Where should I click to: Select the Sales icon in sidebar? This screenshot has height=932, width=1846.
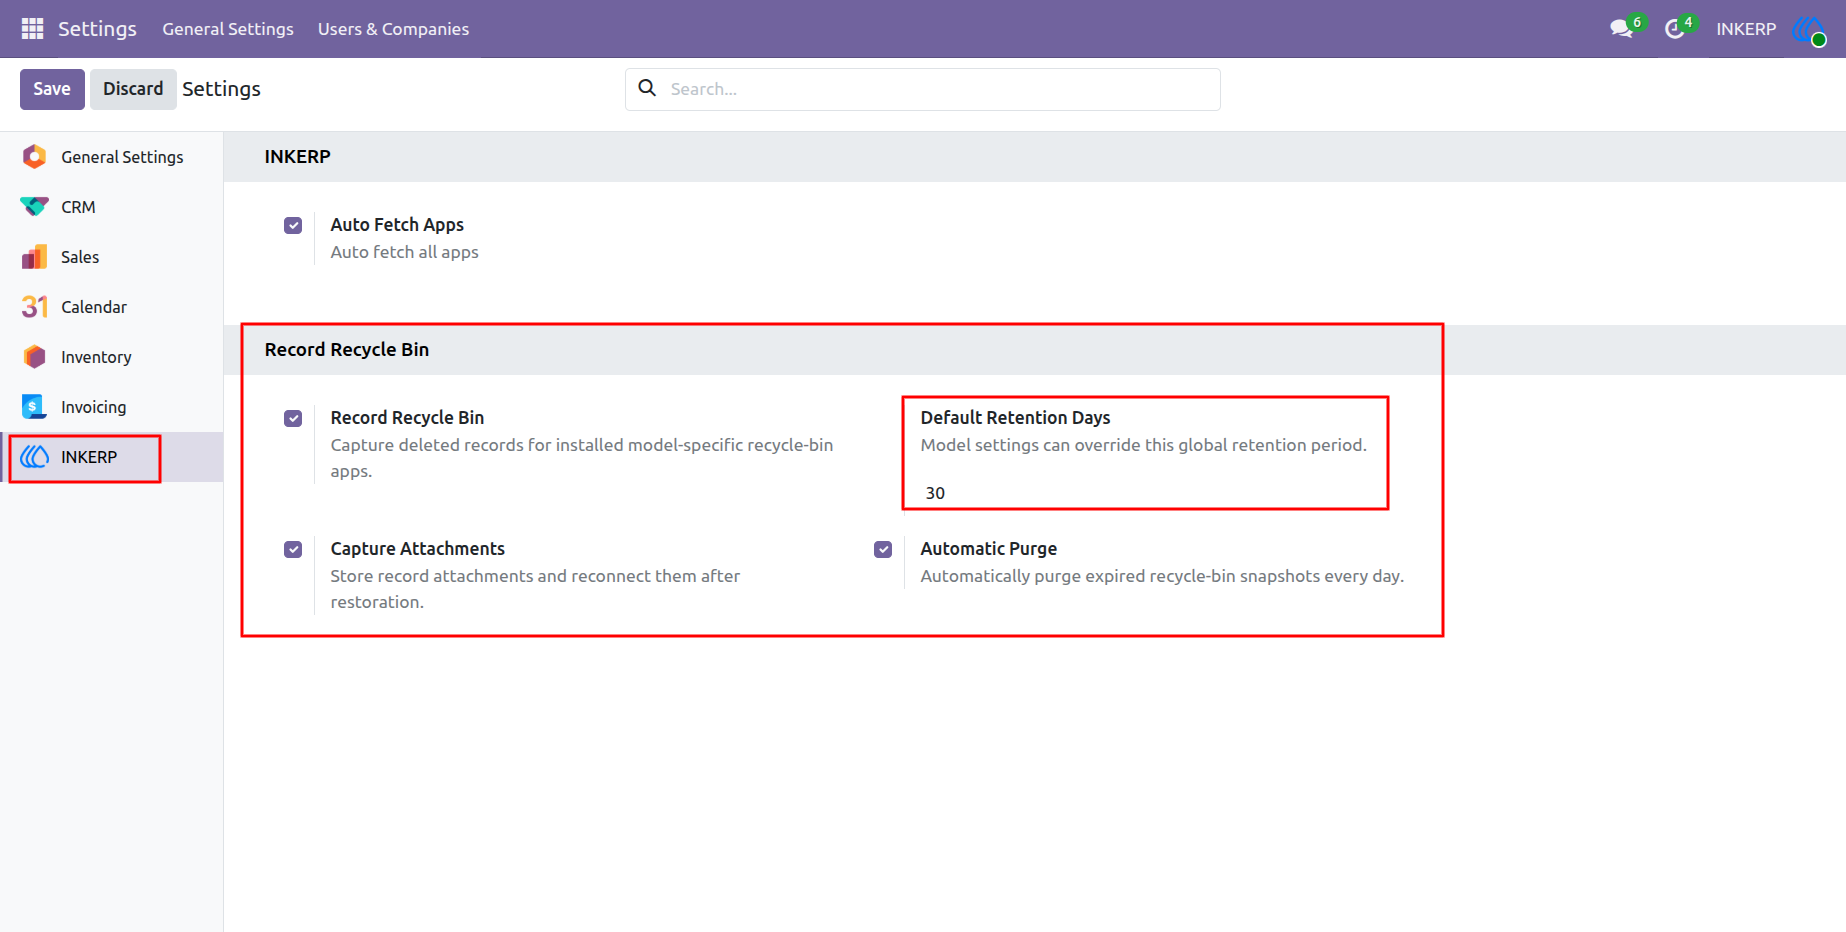click(x=34, y=257)
